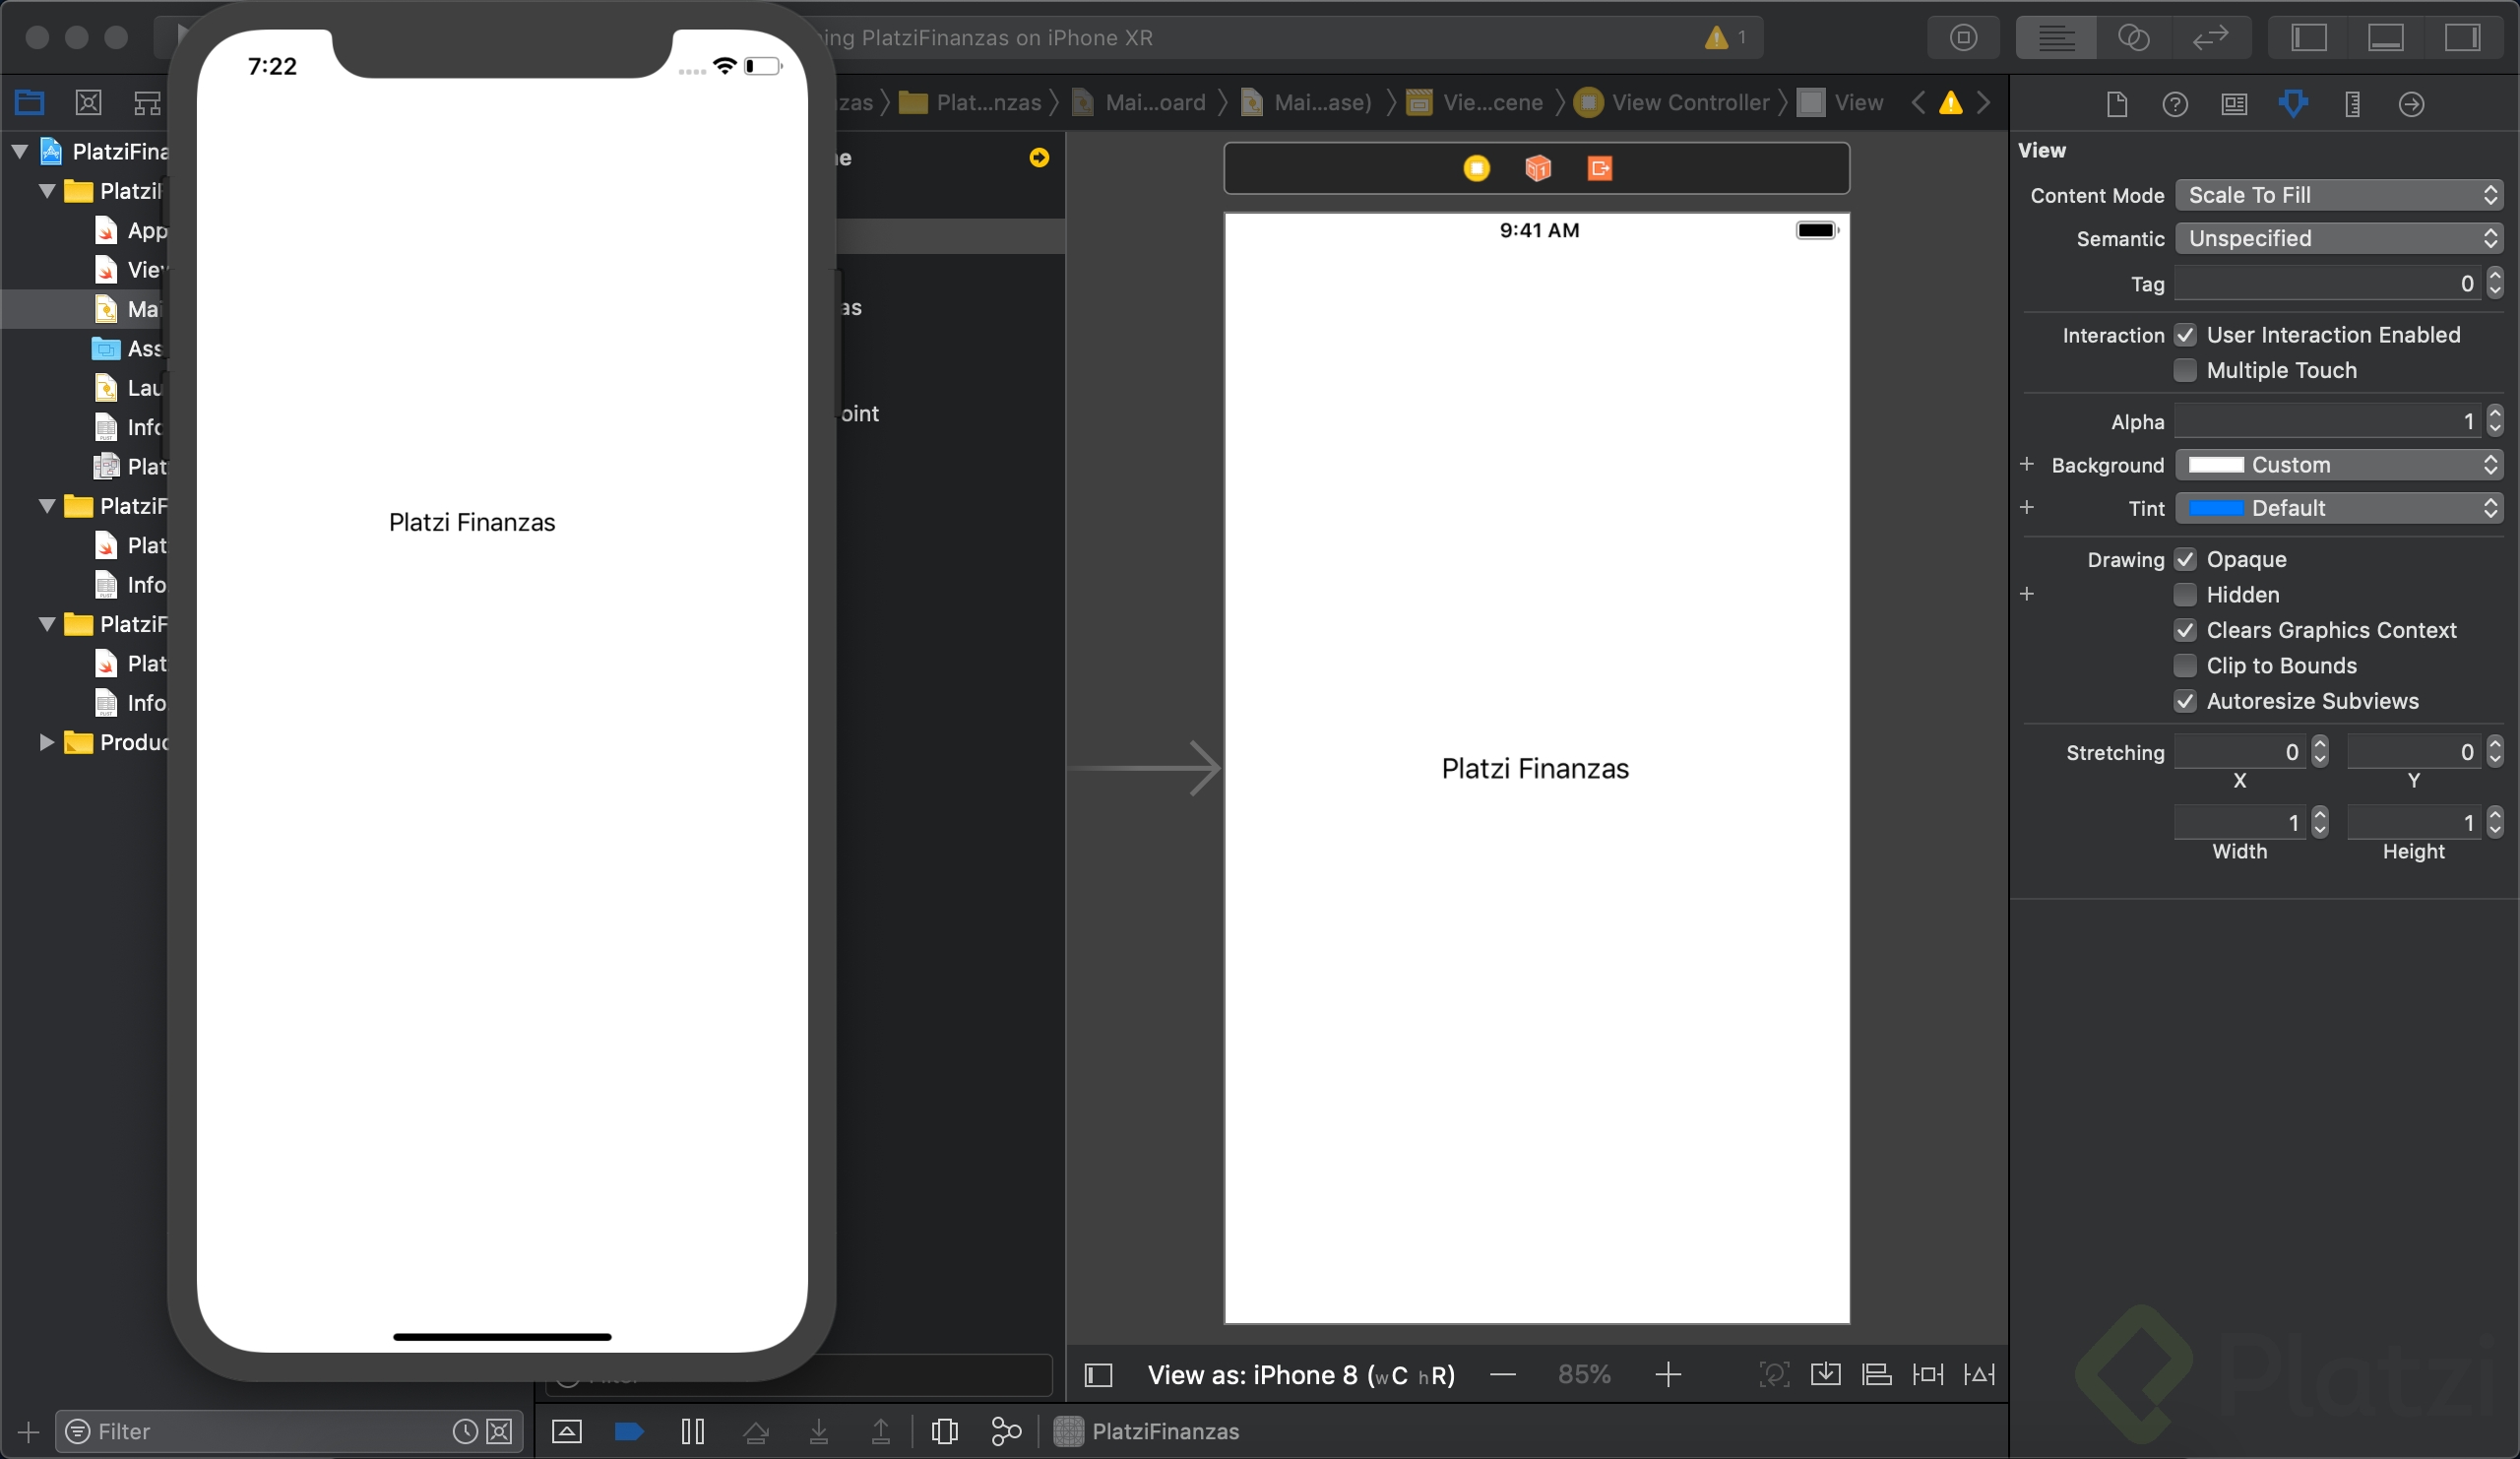
Task: Click Vie...cene breadcrumb item
Action: tap(1491, 102)
